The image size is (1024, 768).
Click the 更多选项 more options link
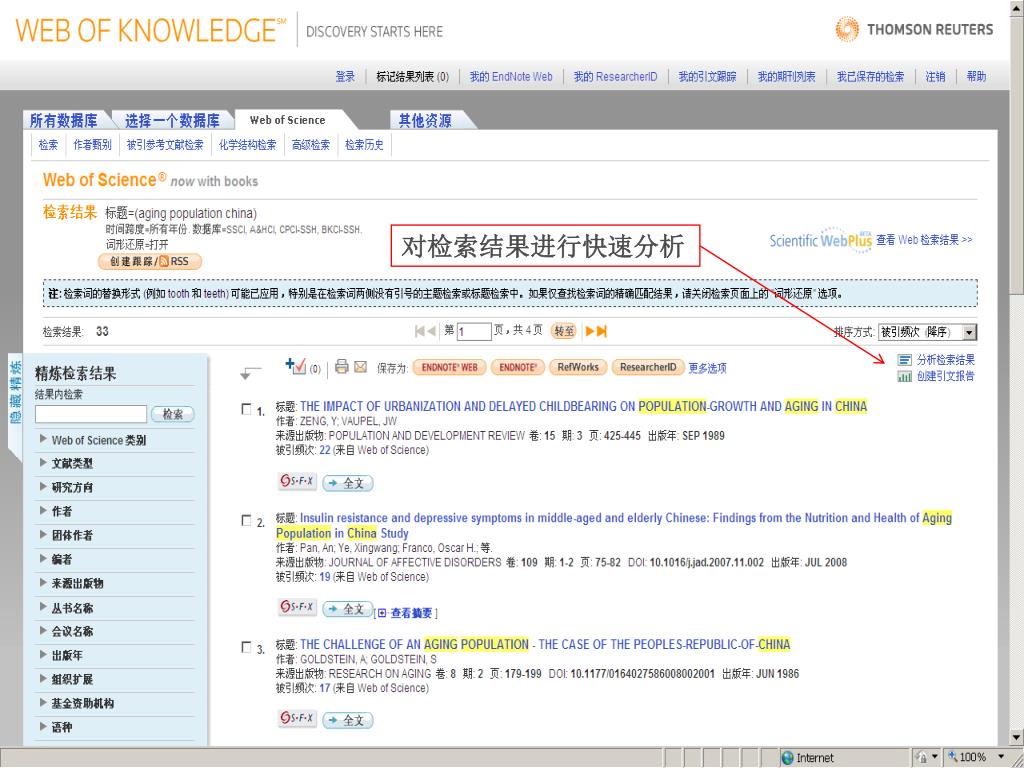pos(707,368)
